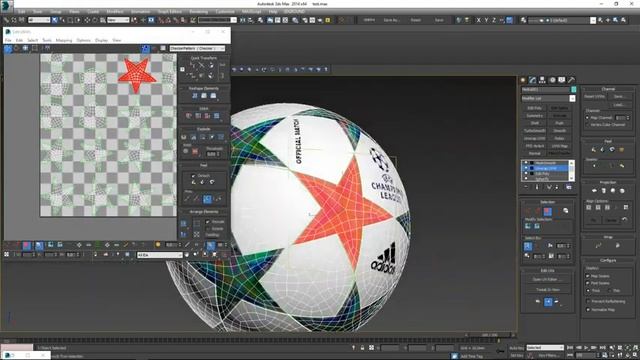Click the Spherical Map projection icon

click(613, 191)
